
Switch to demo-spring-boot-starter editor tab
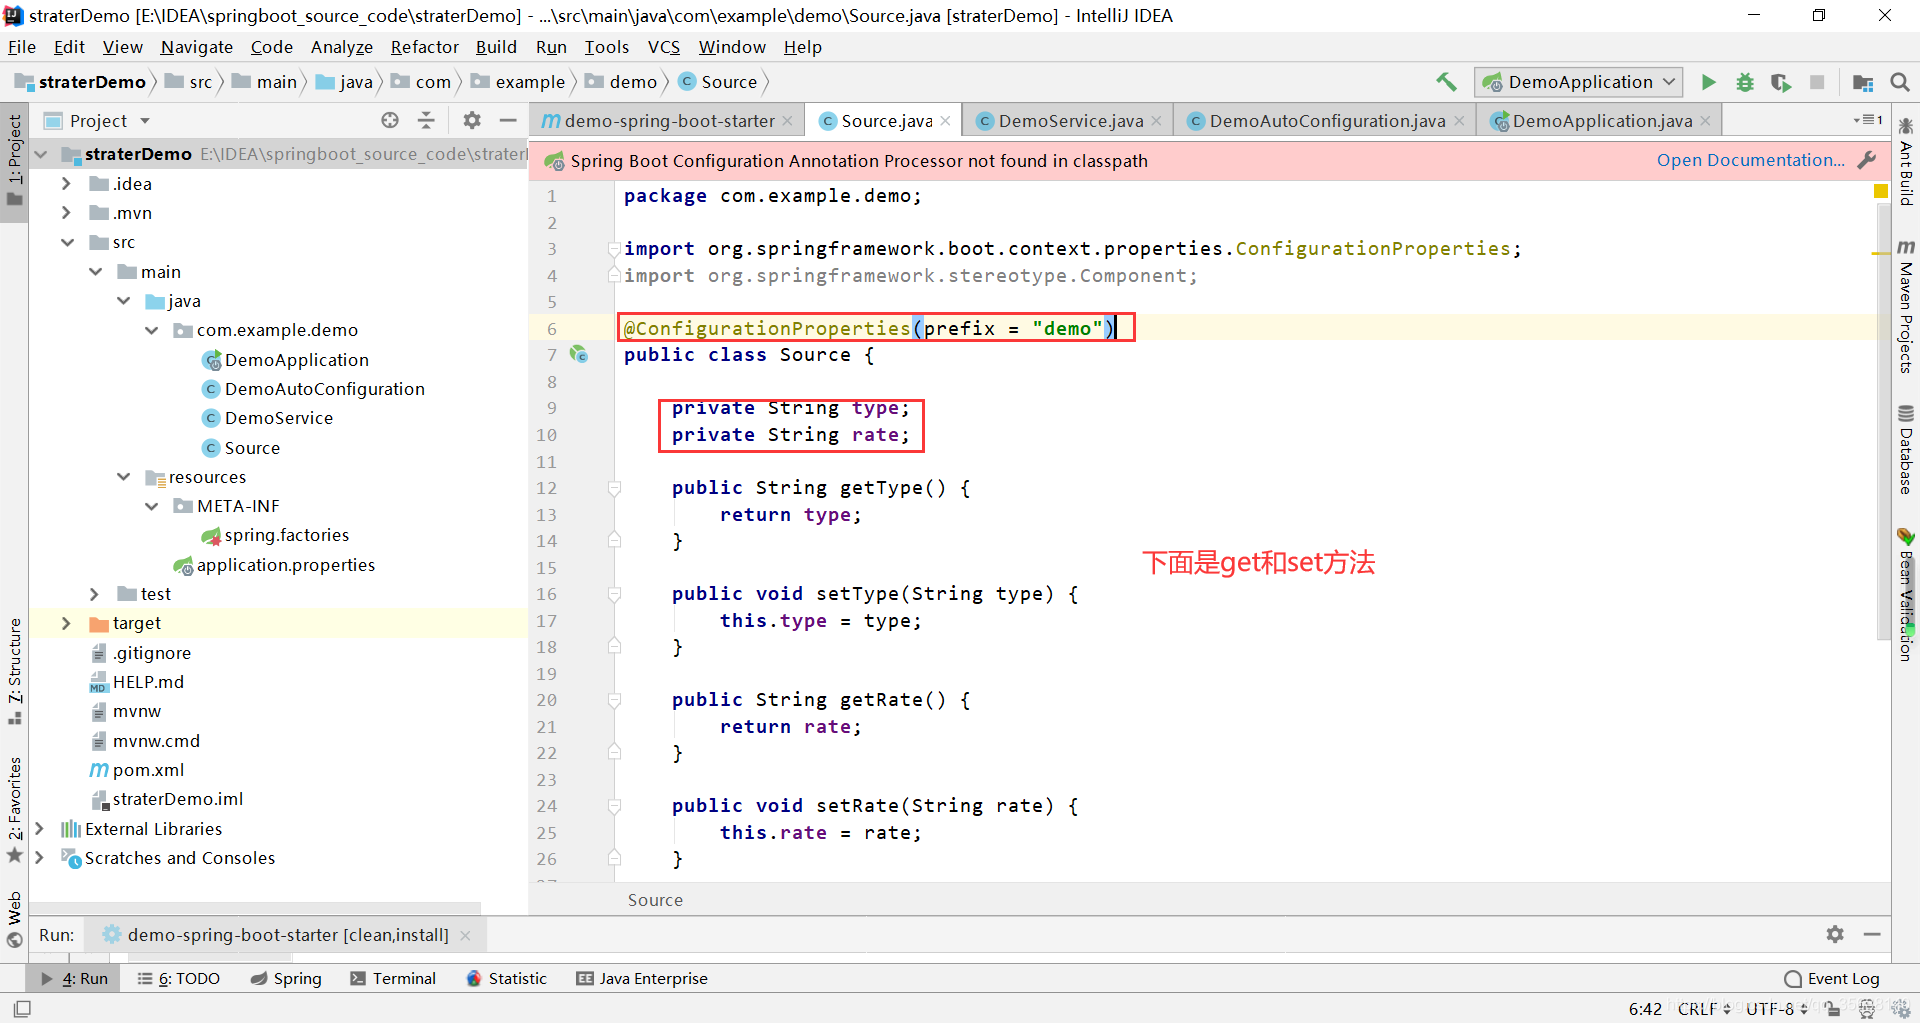(668, 121)
